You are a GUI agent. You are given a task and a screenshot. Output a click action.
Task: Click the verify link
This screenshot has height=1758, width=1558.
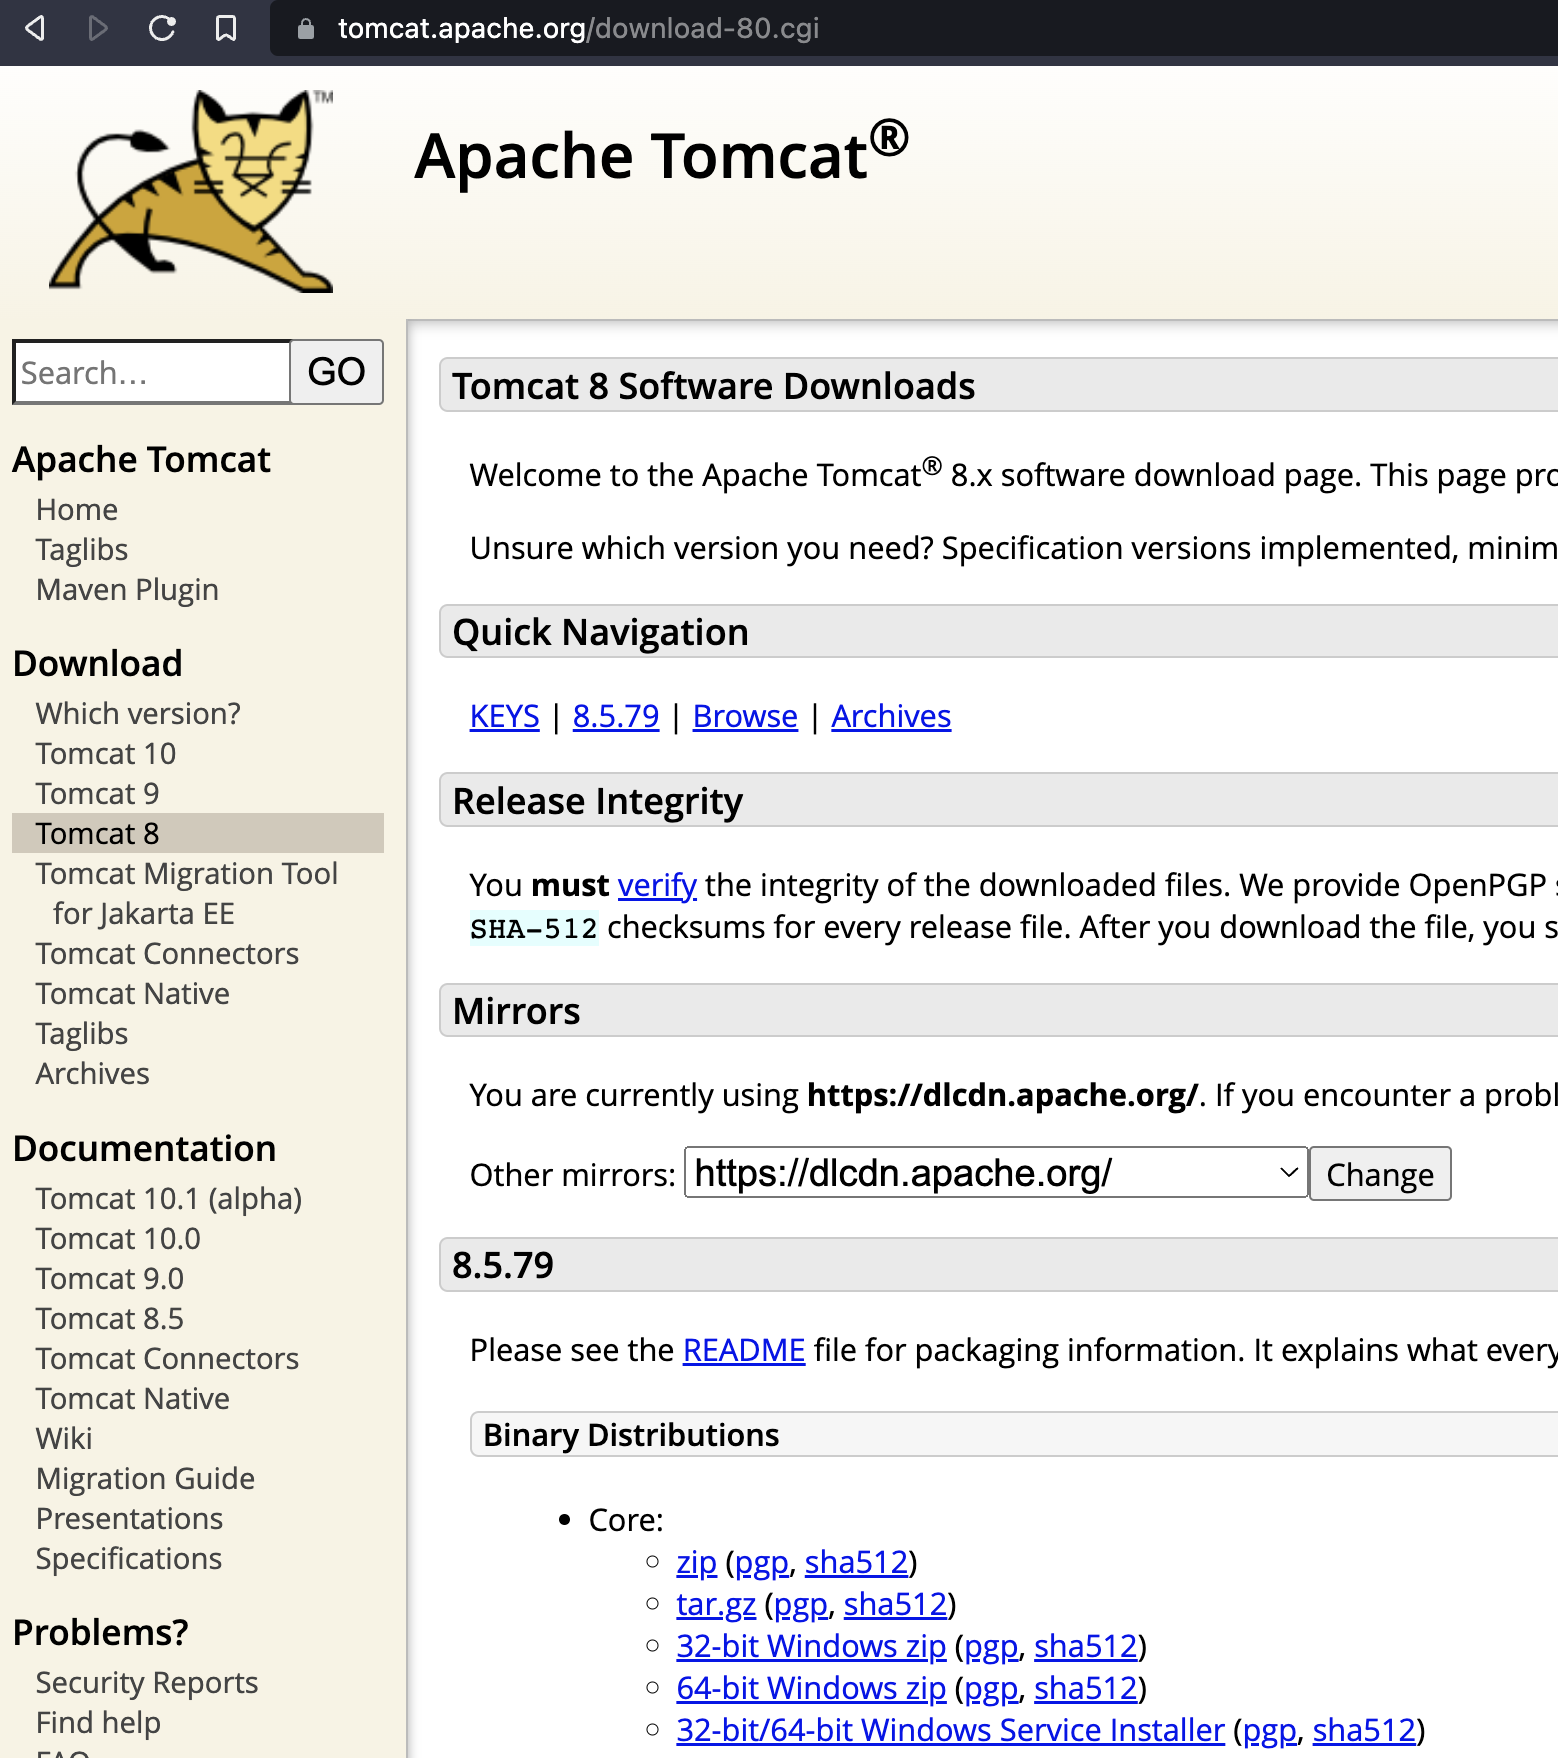tap(657, 885)
